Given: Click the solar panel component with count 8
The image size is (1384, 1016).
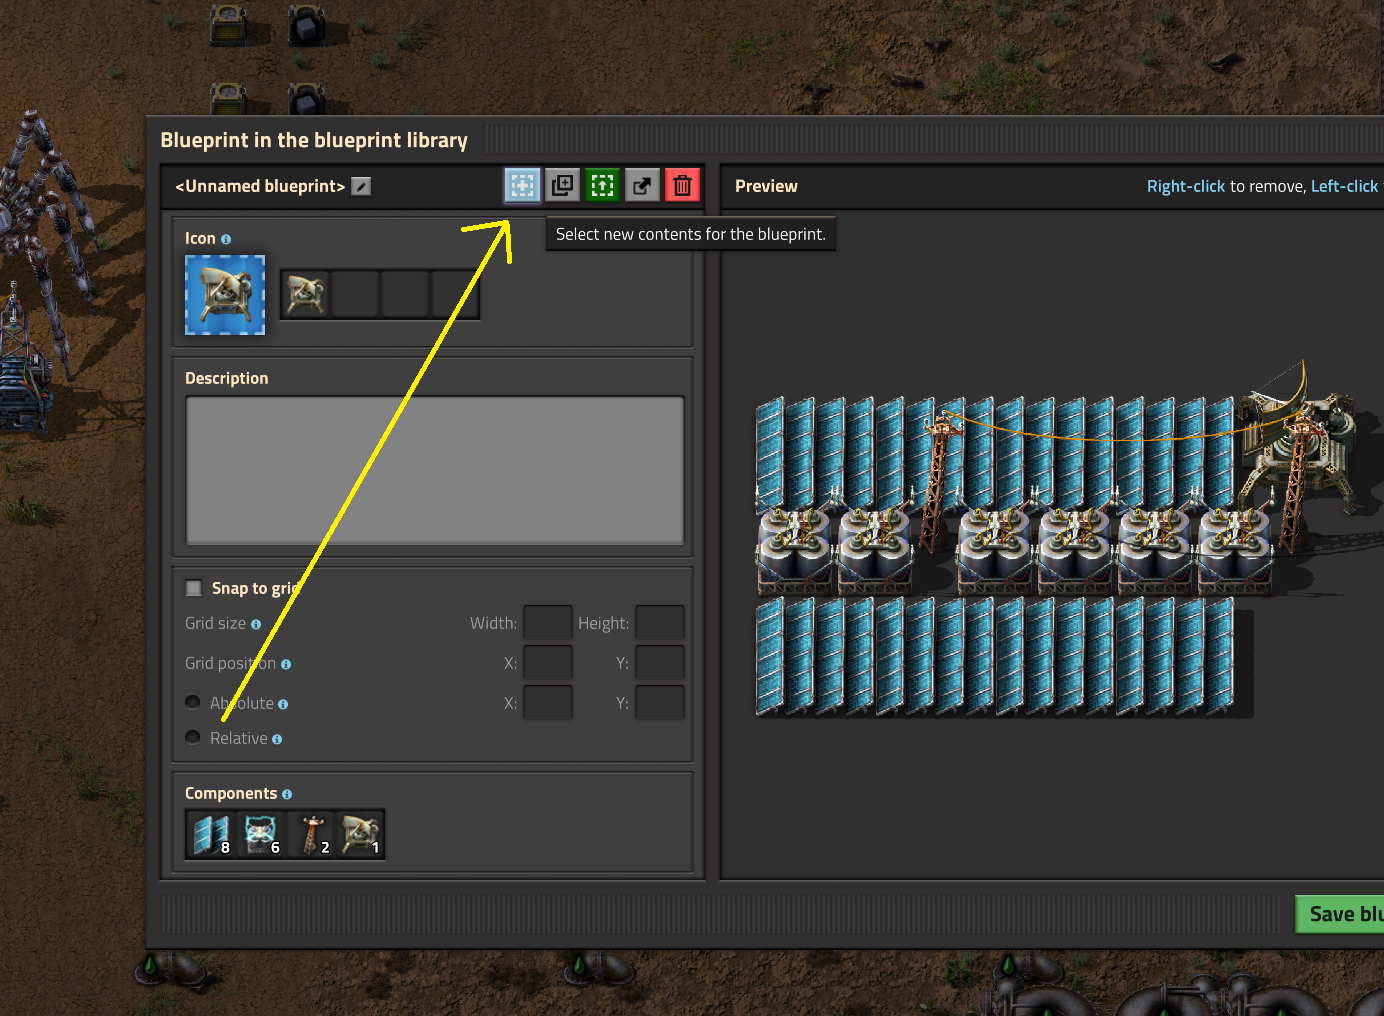Looking at the screenshot, I should click(x=211, y=834).
